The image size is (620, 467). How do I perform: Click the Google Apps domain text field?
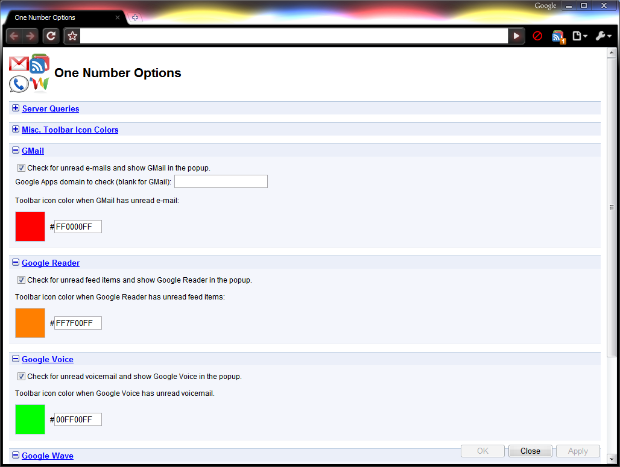(x=221, y=182)
